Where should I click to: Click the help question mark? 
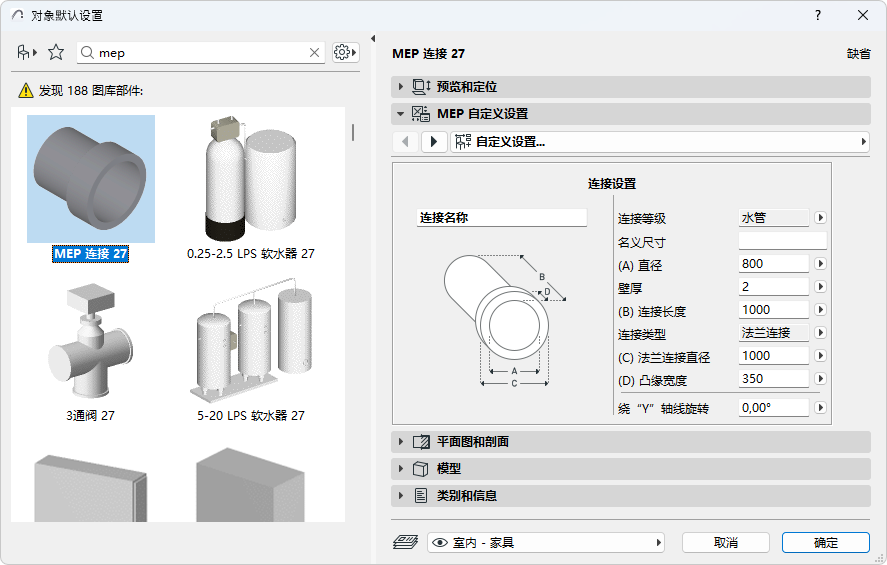[x=817, y=15]
